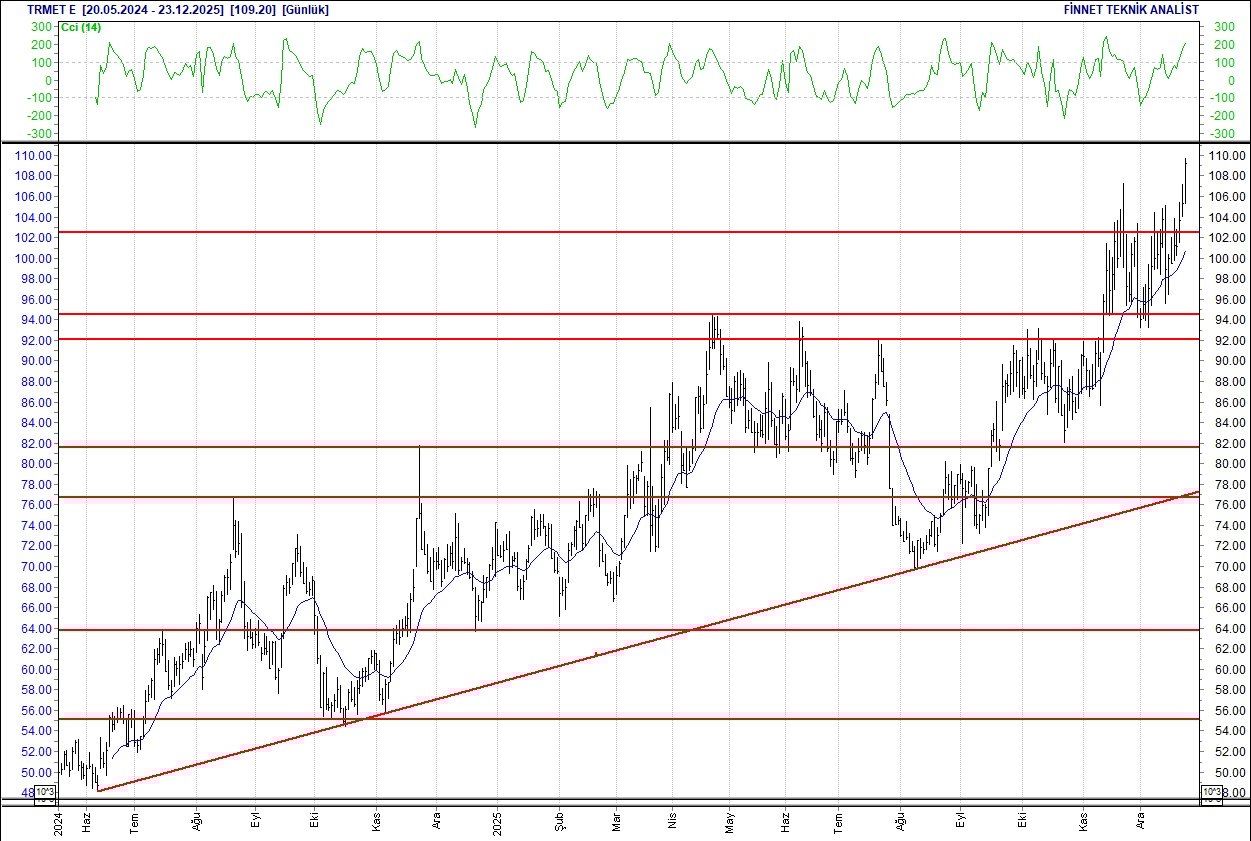Click the 110.00 price axis label
This screenshot has height=841, width=1251.
tap(35, 156)
